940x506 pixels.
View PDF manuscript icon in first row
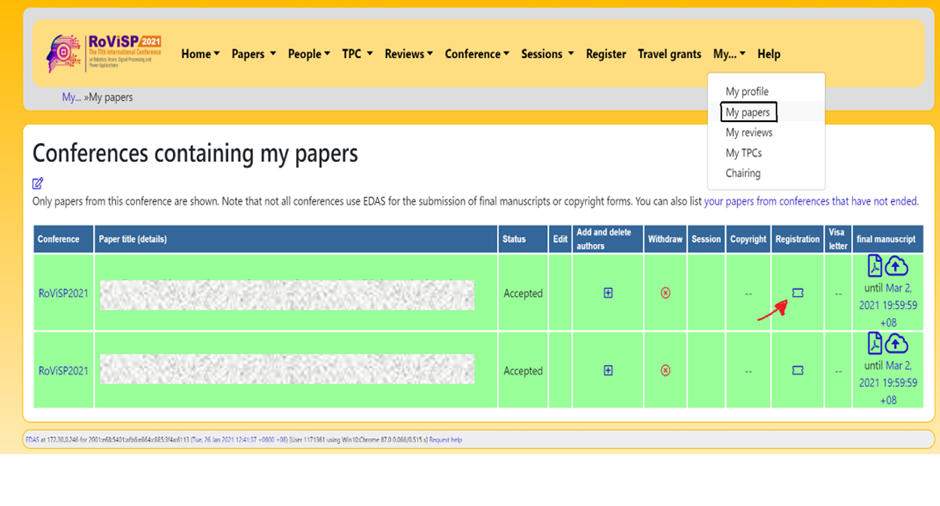[875, 266]
